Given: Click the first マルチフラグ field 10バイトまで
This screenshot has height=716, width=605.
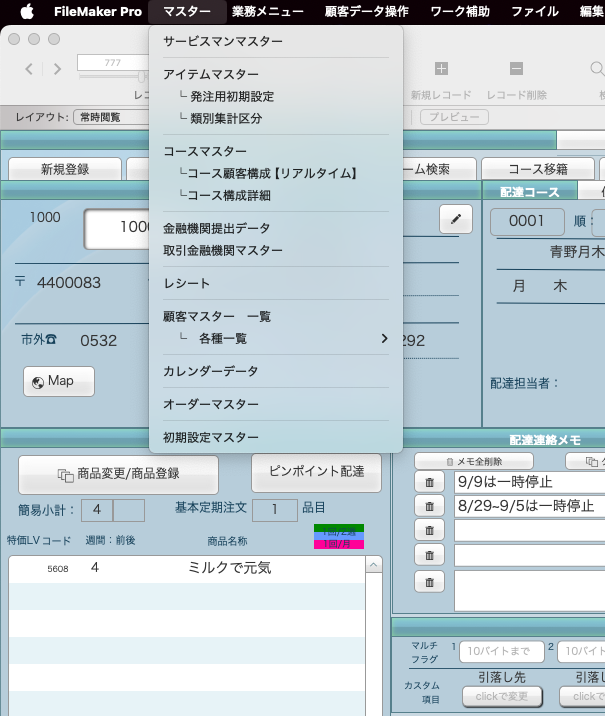Looking at the screenshot, I should 501,651.
